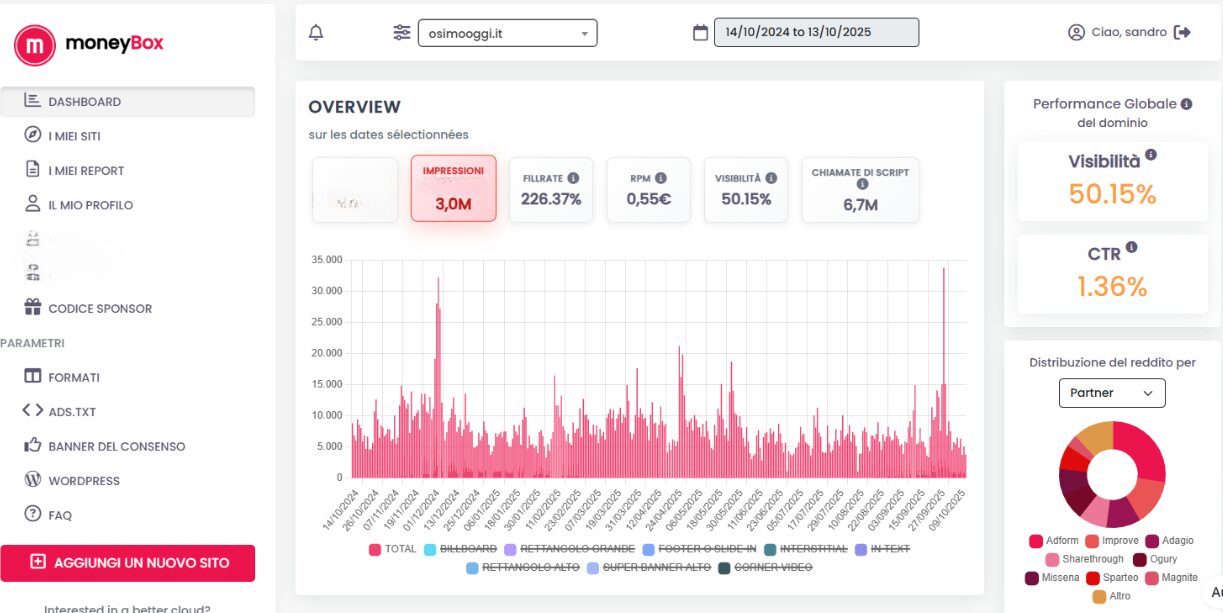Open the osimooggi.it site dropdown
The height and width of the screenshot is (613, 1223).
point(507,33)
